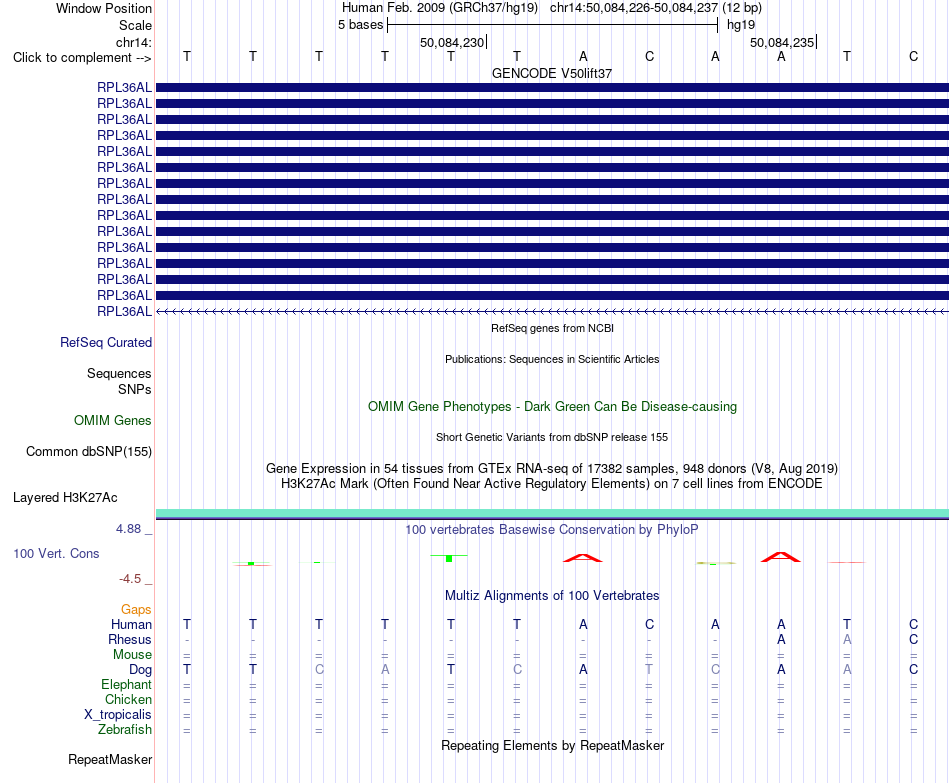
Task: Select the X_tropicalis alignment row label
Action: click(118, 715)
